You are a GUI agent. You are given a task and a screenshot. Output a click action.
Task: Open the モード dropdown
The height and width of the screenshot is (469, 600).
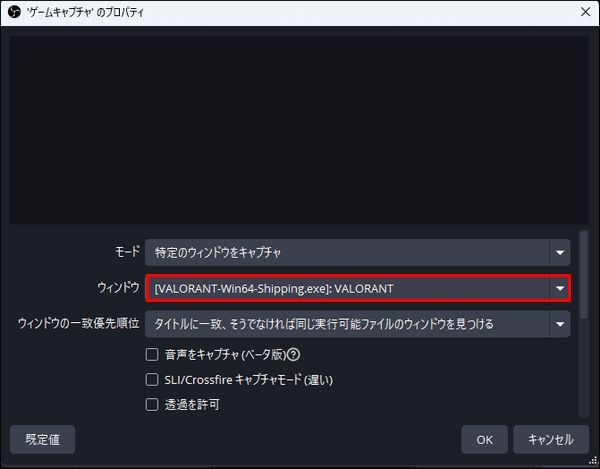pyautogui.click(x=357, y=252)
